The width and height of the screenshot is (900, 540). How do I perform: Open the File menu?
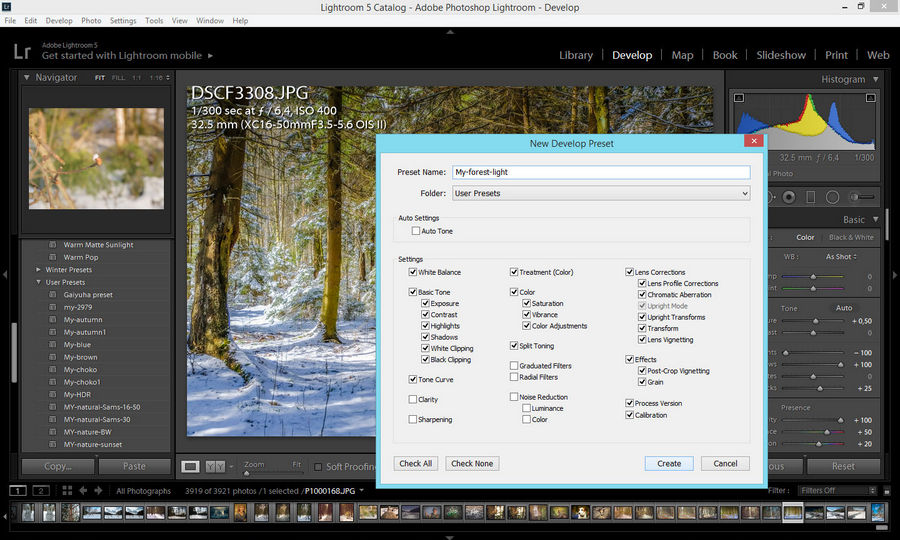pos(10,21)
